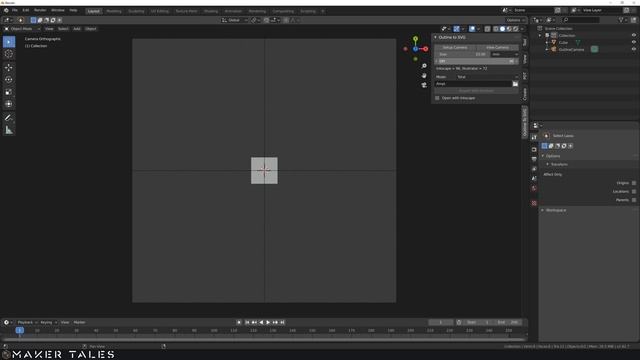Click the navigation gizmo red X axis
The height and width of the screenshot is (360, 640).
point(426,49)
